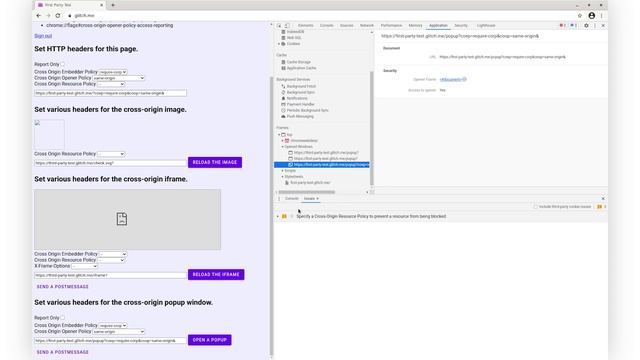Close the First Party Test tab
This screenshot has height=360, width=640.
tap(102, 5)
